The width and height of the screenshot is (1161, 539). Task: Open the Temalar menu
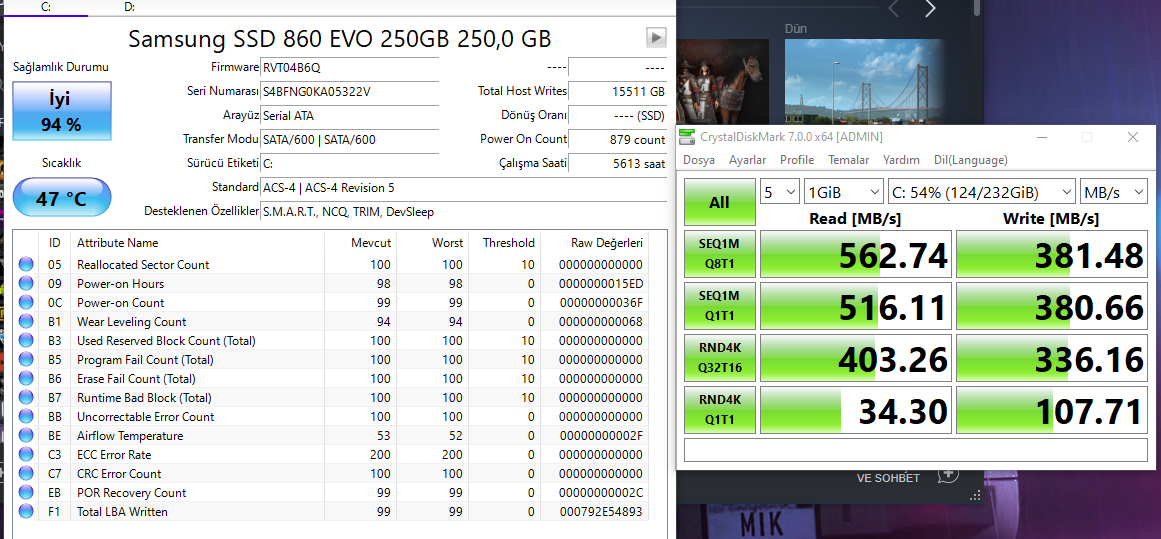(849, 160)
